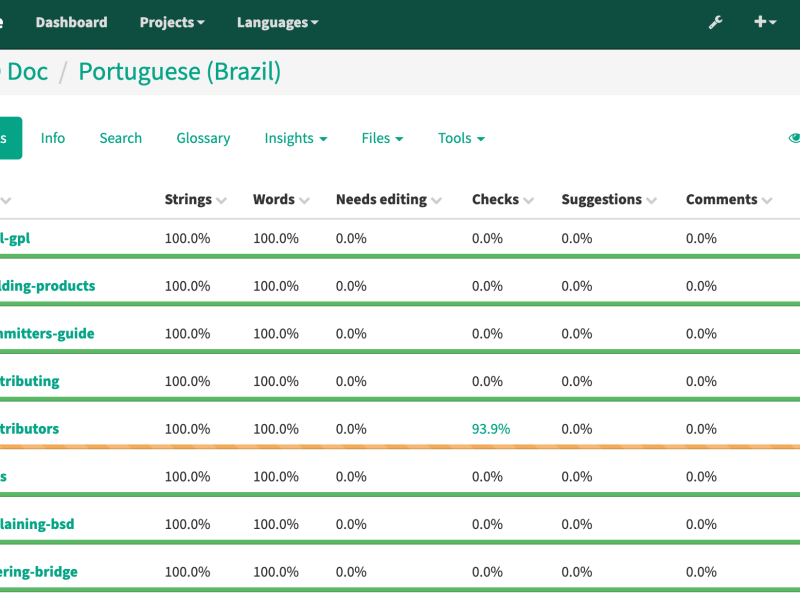
Task: Switch to the Glossary tab
Action: (203, 138)
